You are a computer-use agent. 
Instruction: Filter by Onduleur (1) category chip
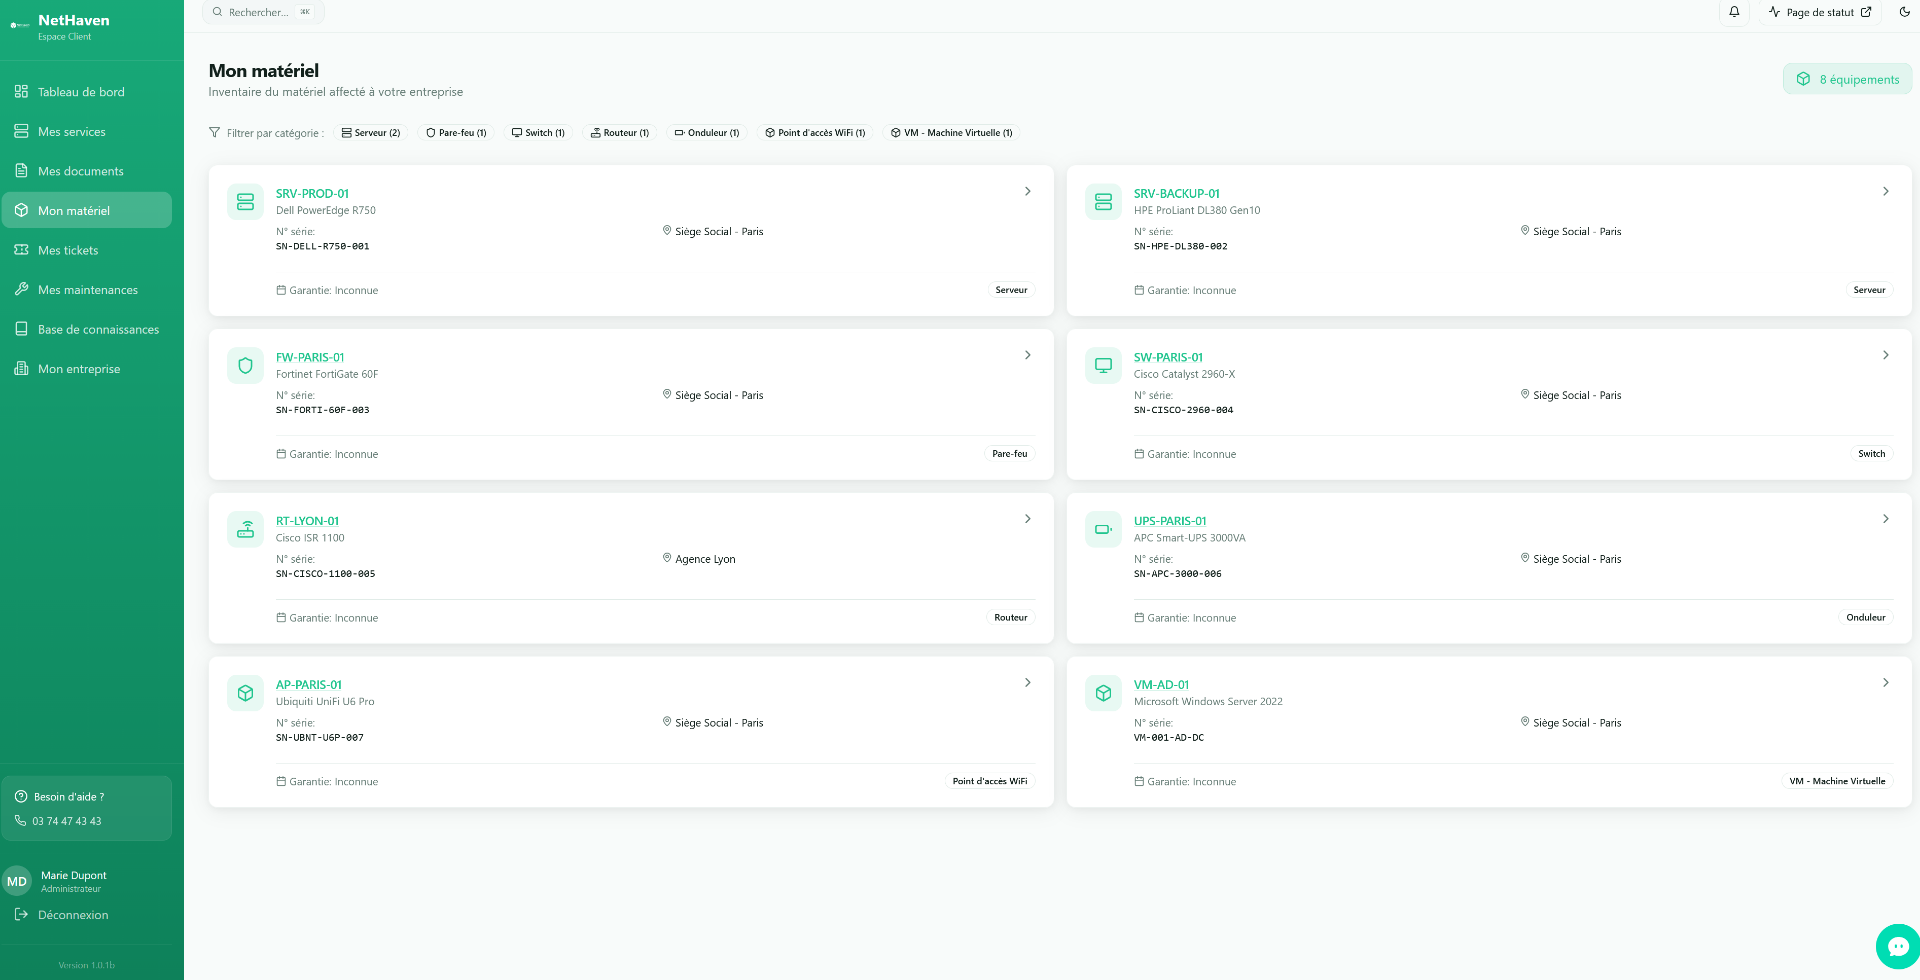[x=707, y=133]
